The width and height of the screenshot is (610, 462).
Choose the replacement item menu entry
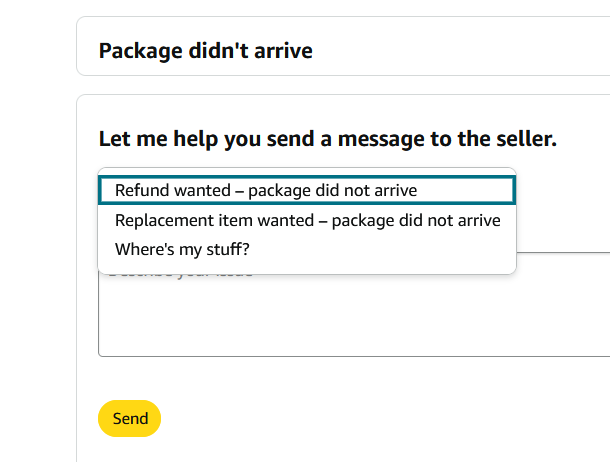[x=307, y=220]
